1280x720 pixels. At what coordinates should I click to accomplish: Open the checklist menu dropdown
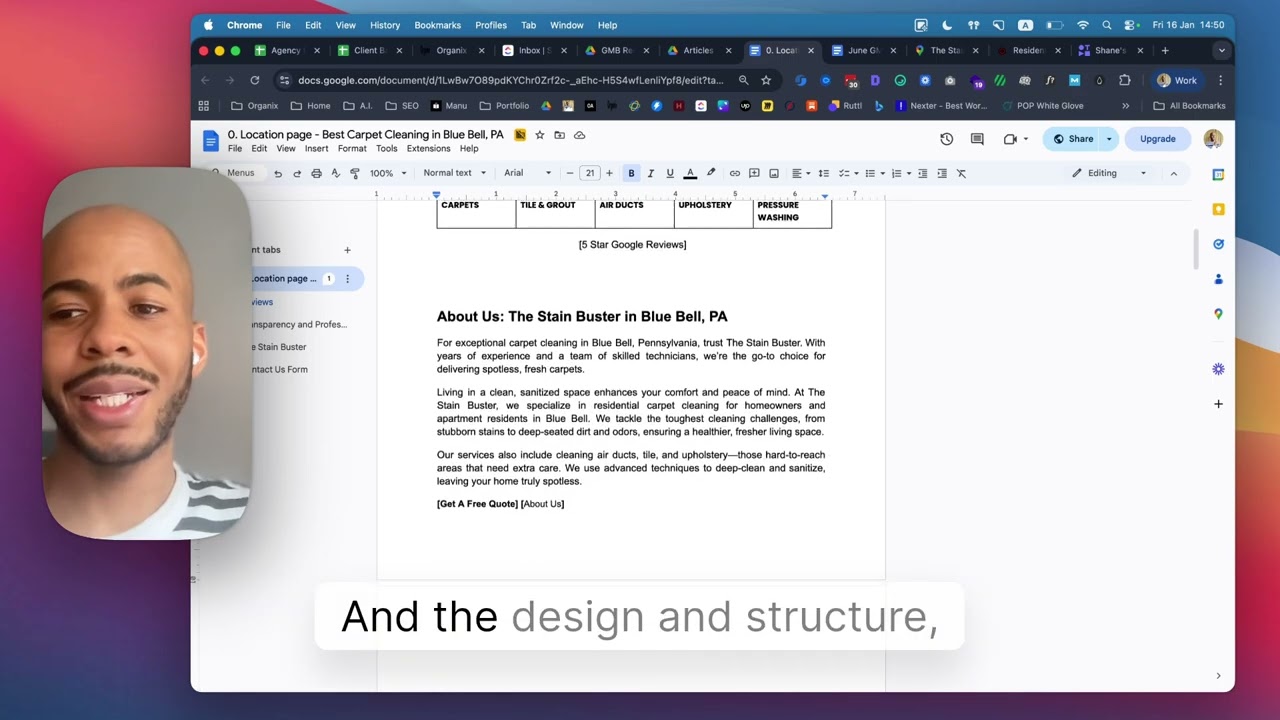pos(848,173)
